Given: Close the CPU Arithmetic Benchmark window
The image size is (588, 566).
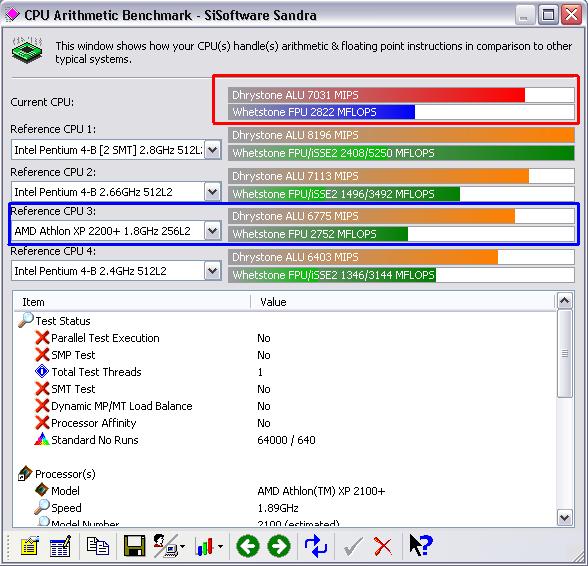Looking at the screenshot, I should tap(571, 15).
